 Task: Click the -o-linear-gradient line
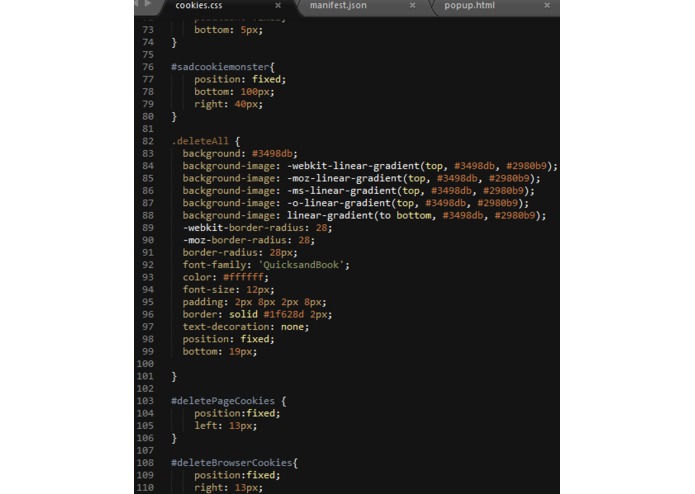[x=356, y=203]
